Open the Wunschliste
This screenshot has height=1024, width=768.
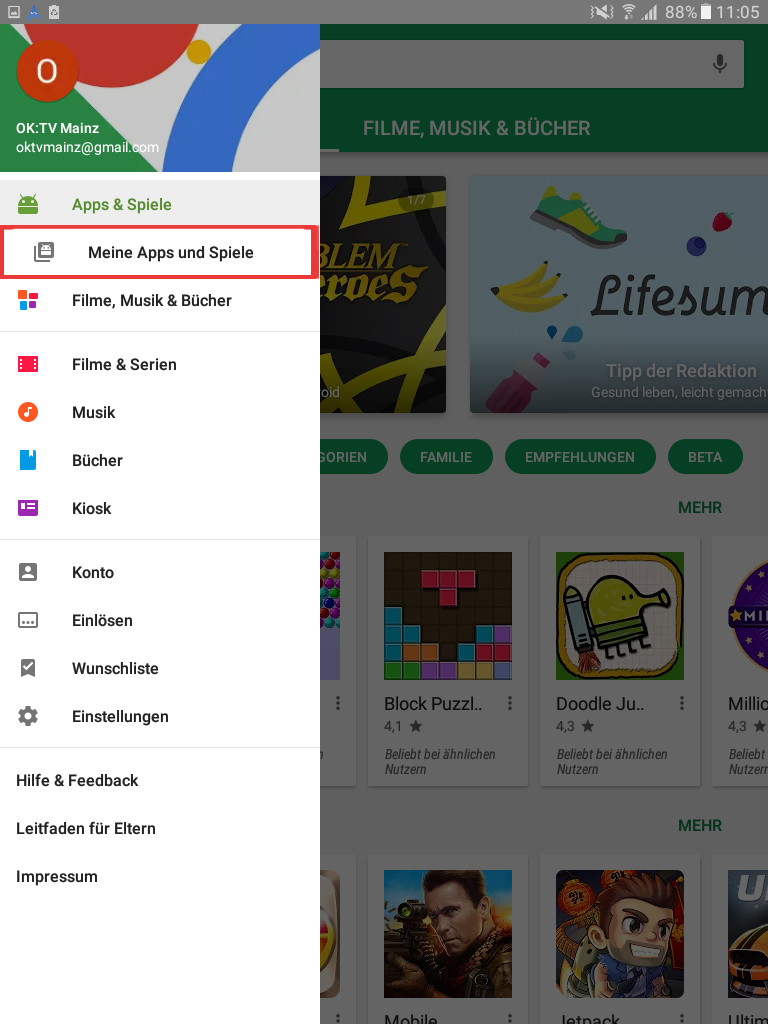coord(160,668)
